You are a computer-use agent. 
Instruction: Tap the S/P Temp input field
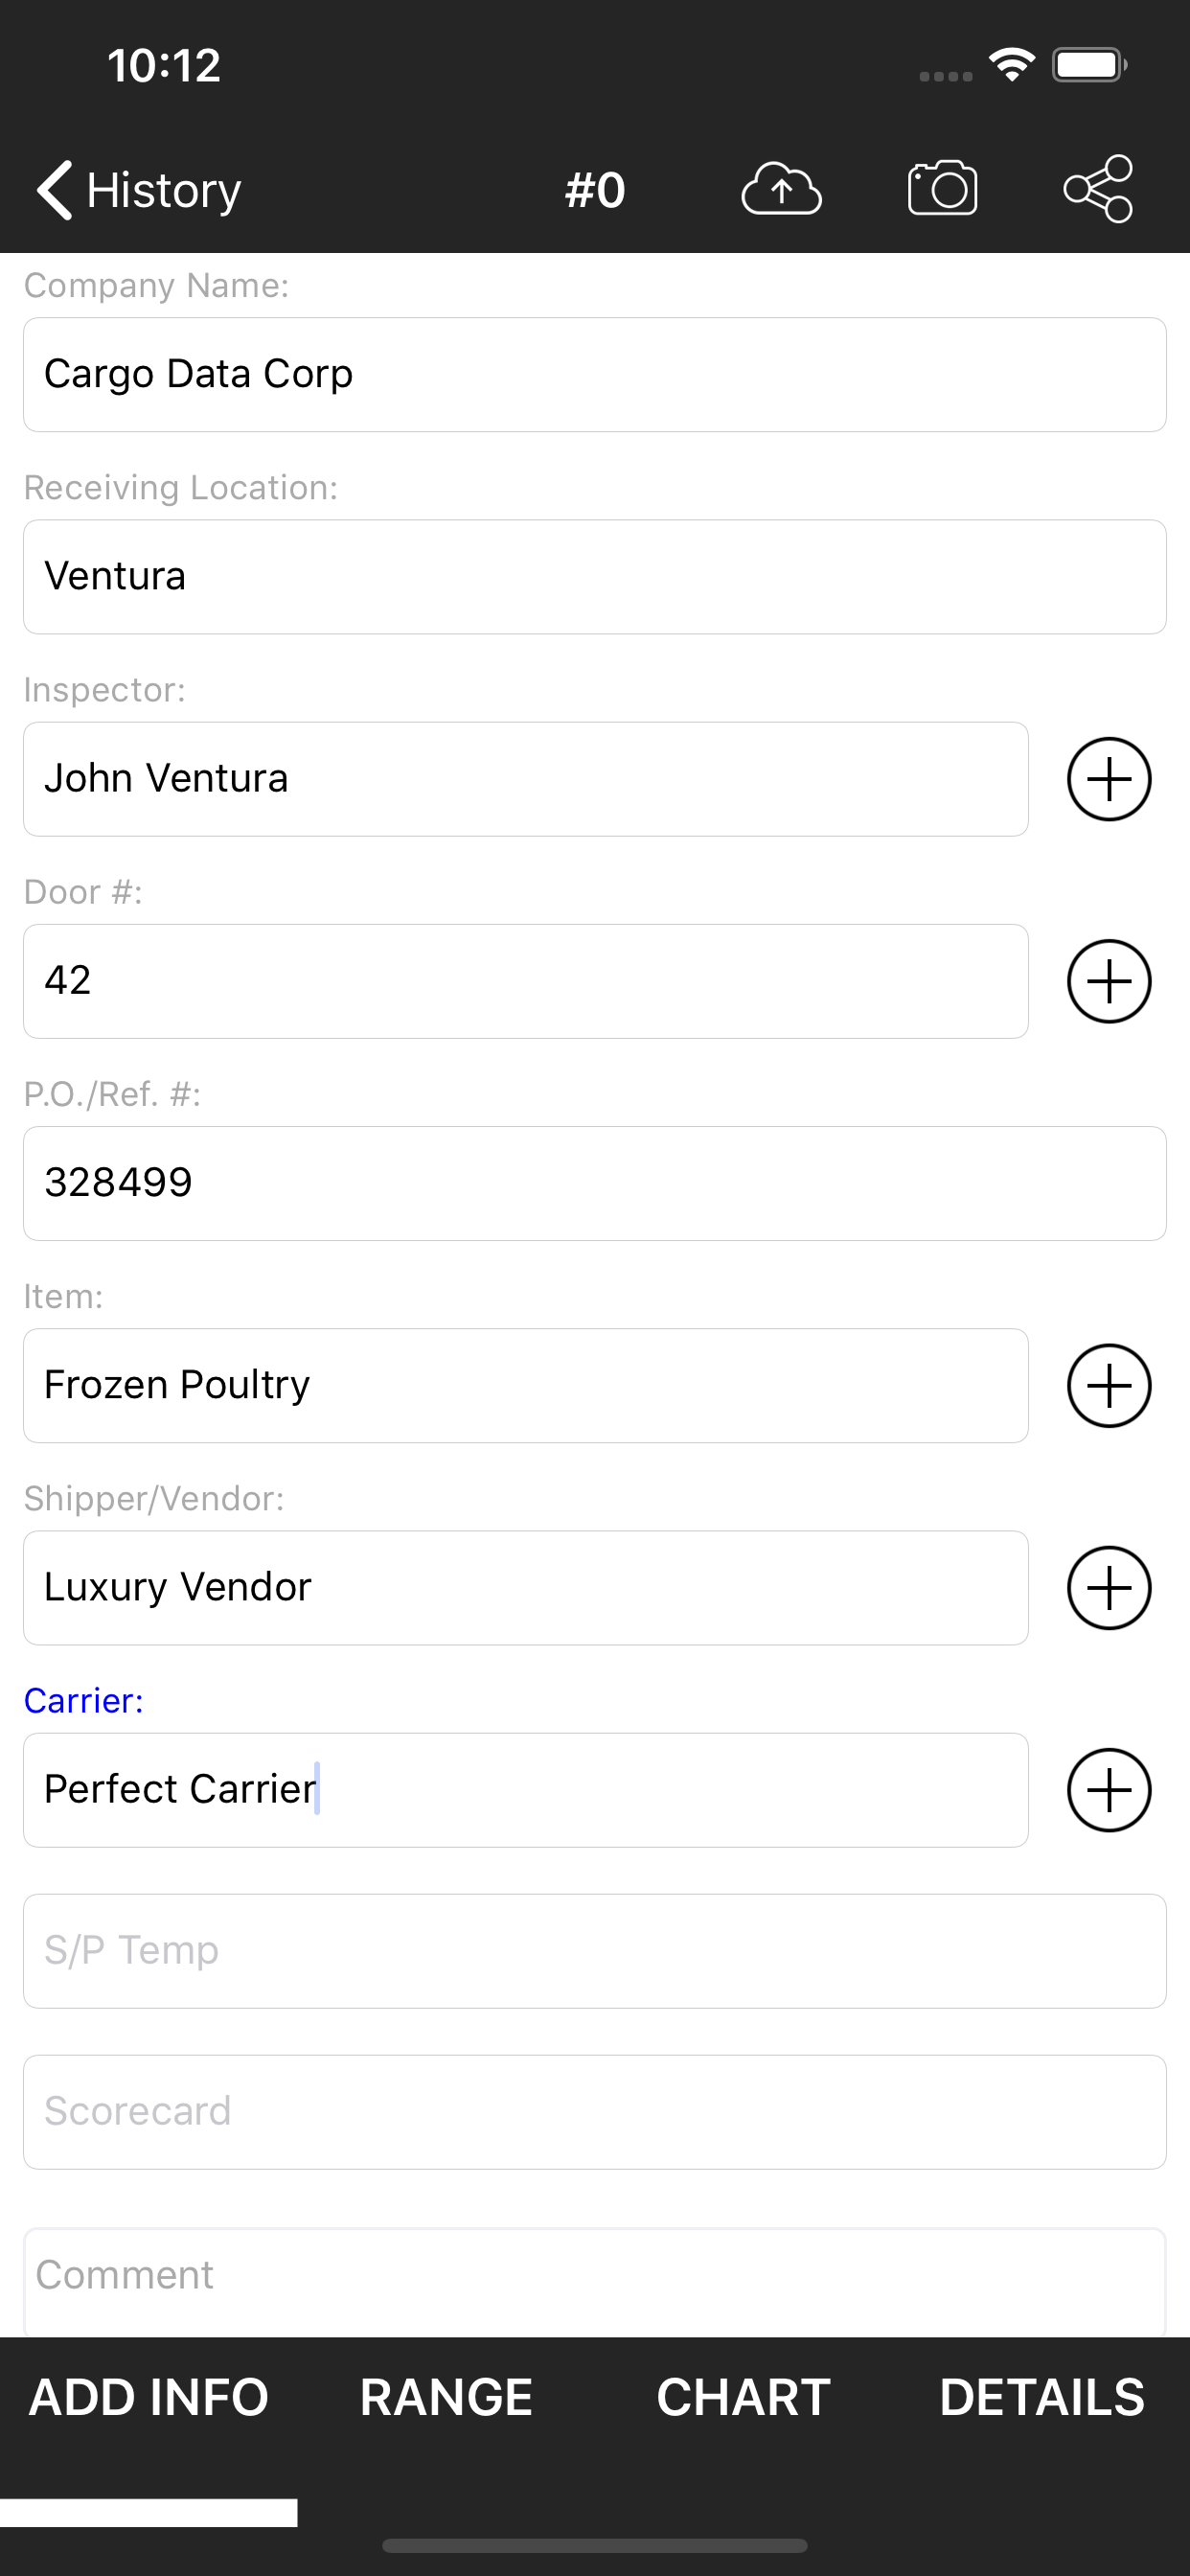point(595,1951)
